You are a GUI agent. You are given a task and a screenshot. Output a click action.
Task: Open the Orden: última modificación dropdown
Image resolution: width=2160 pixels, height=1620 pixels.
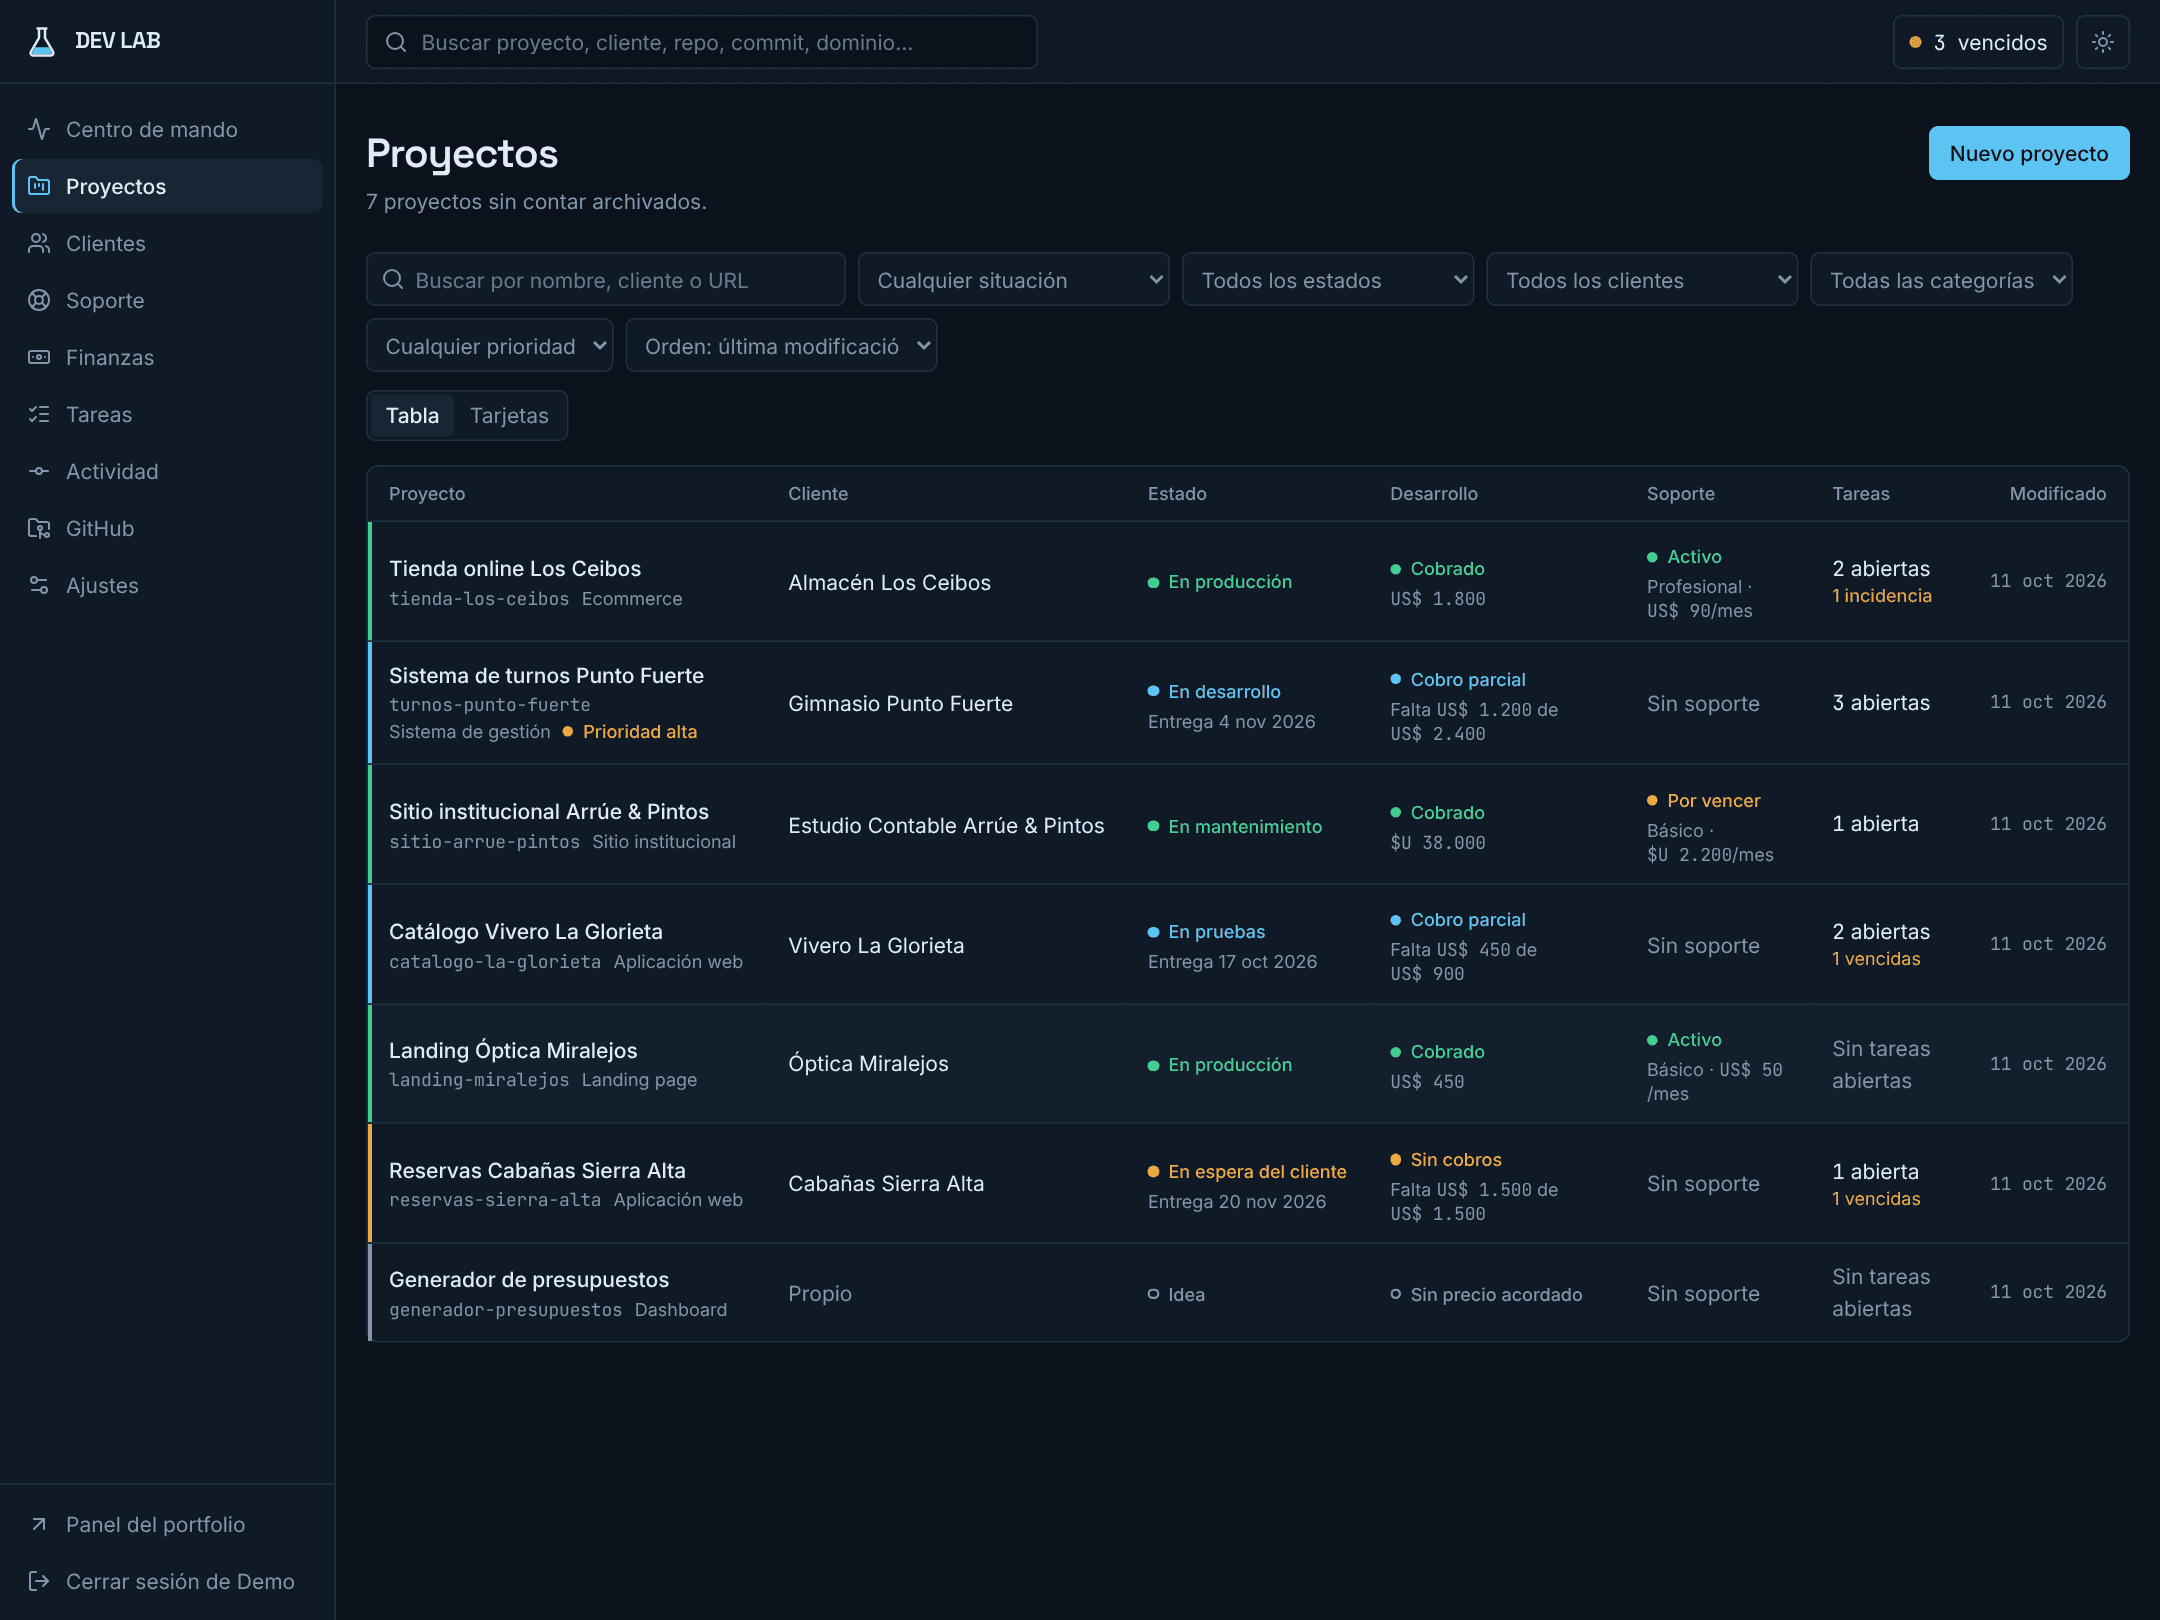point(781,345)
